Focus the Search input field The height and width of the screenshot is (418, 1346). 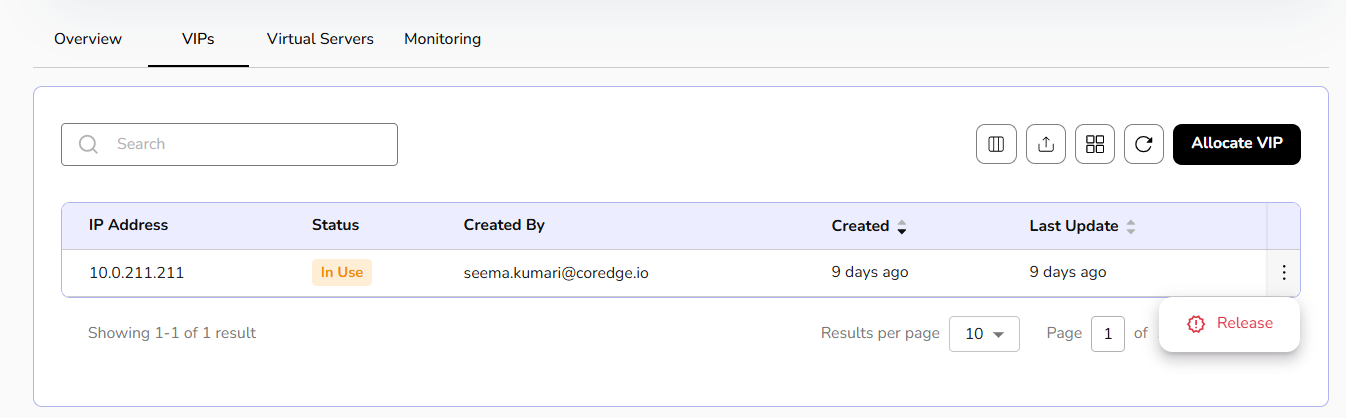pos(250,144)
